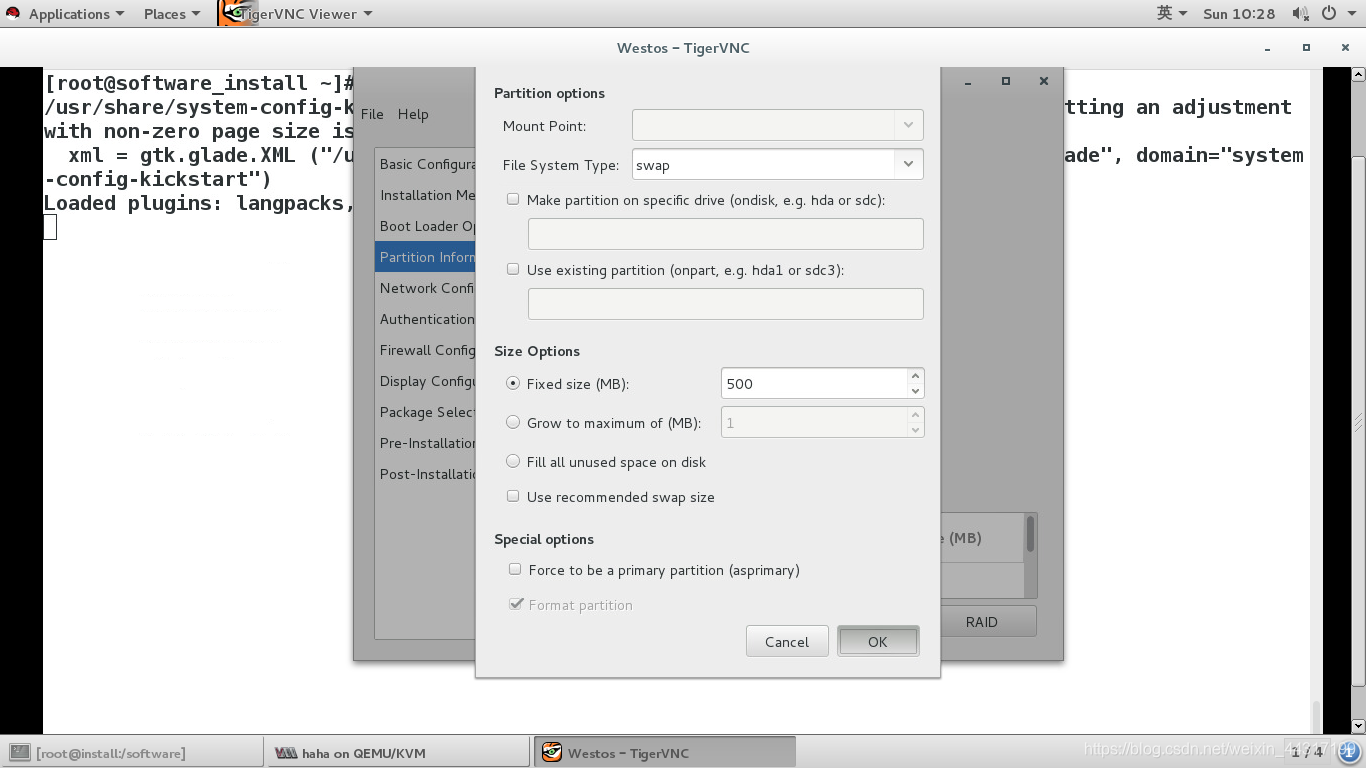Open the TigerVNC Viewer app menu
Viewport: 1366px width, 768px height.
[x=306, y=13]
